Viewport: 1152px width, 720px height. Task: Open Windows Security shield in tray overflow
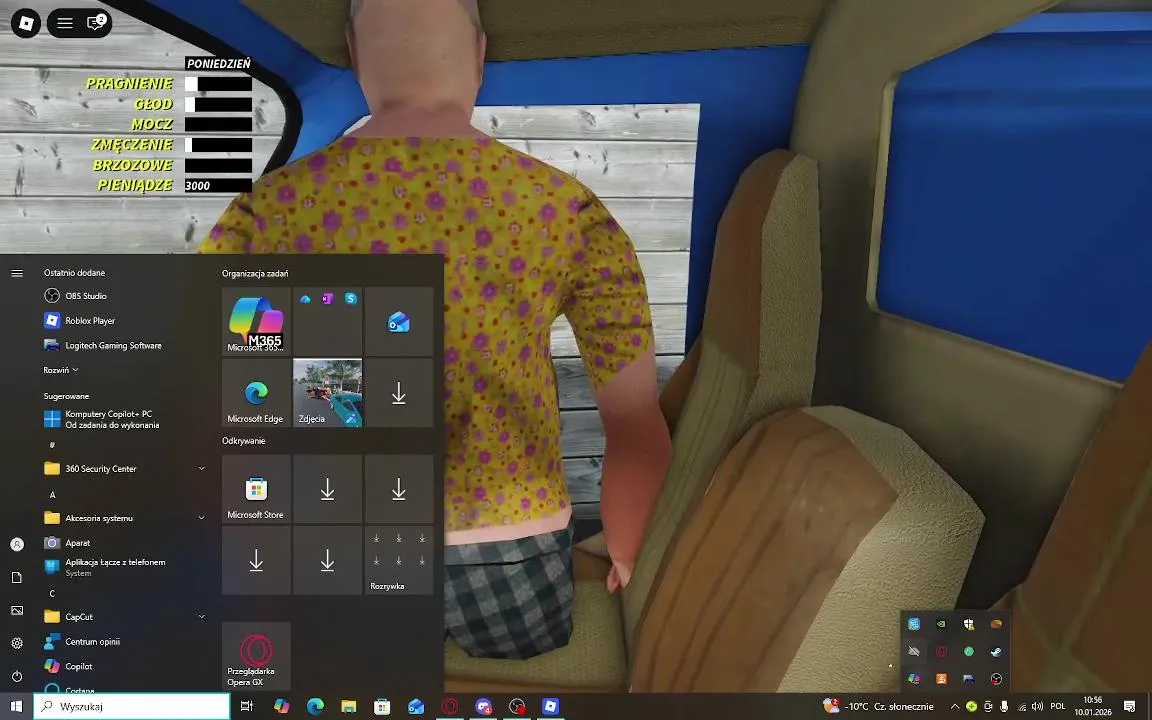[969, 624]
